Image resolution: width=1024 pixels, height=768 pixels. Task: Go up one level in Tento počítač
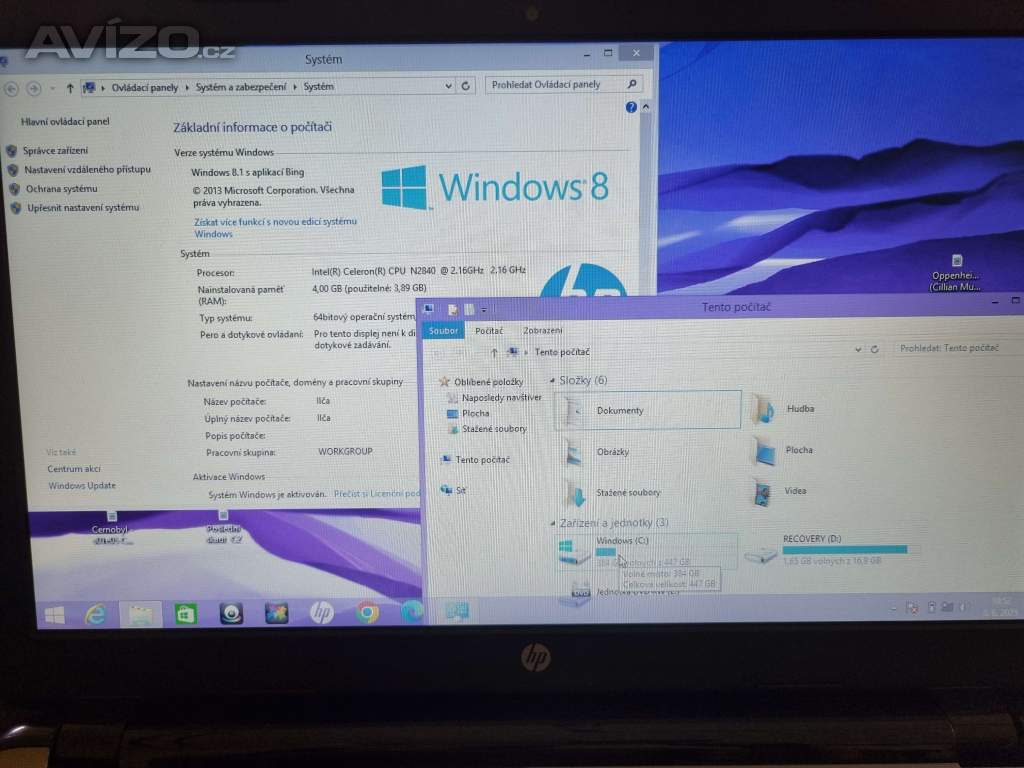coord(494,353)
